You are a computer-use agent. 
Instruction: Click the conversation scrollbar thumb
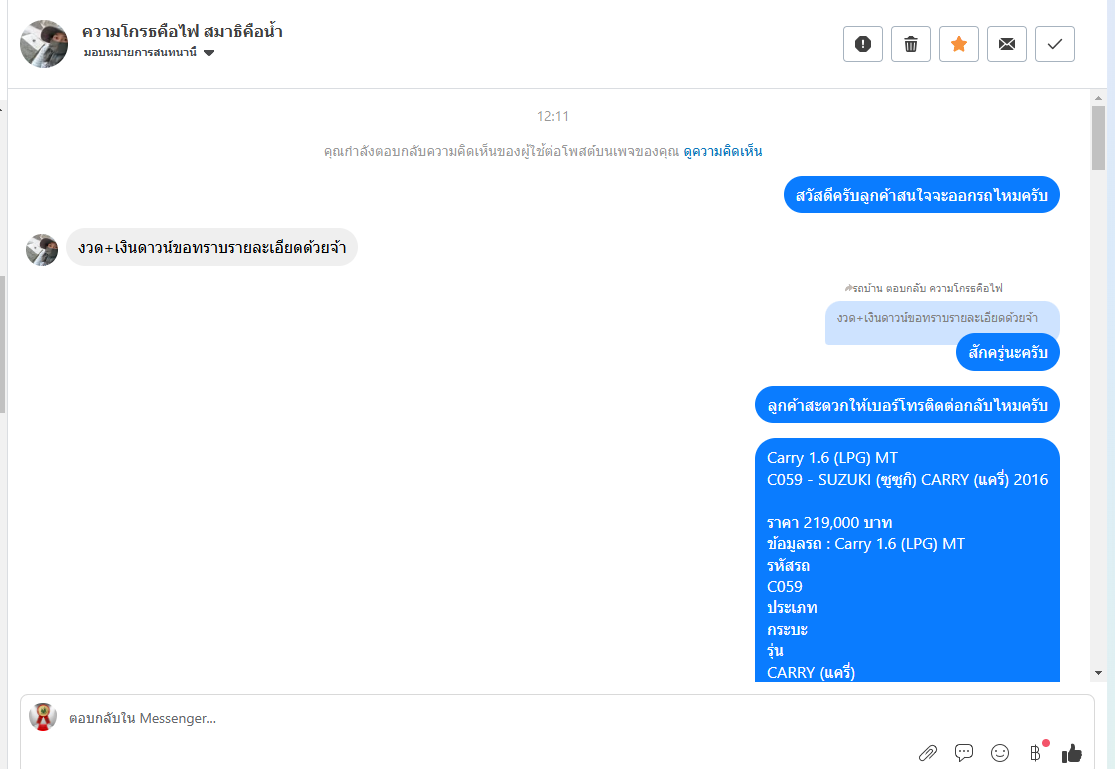pos(1099,138)
